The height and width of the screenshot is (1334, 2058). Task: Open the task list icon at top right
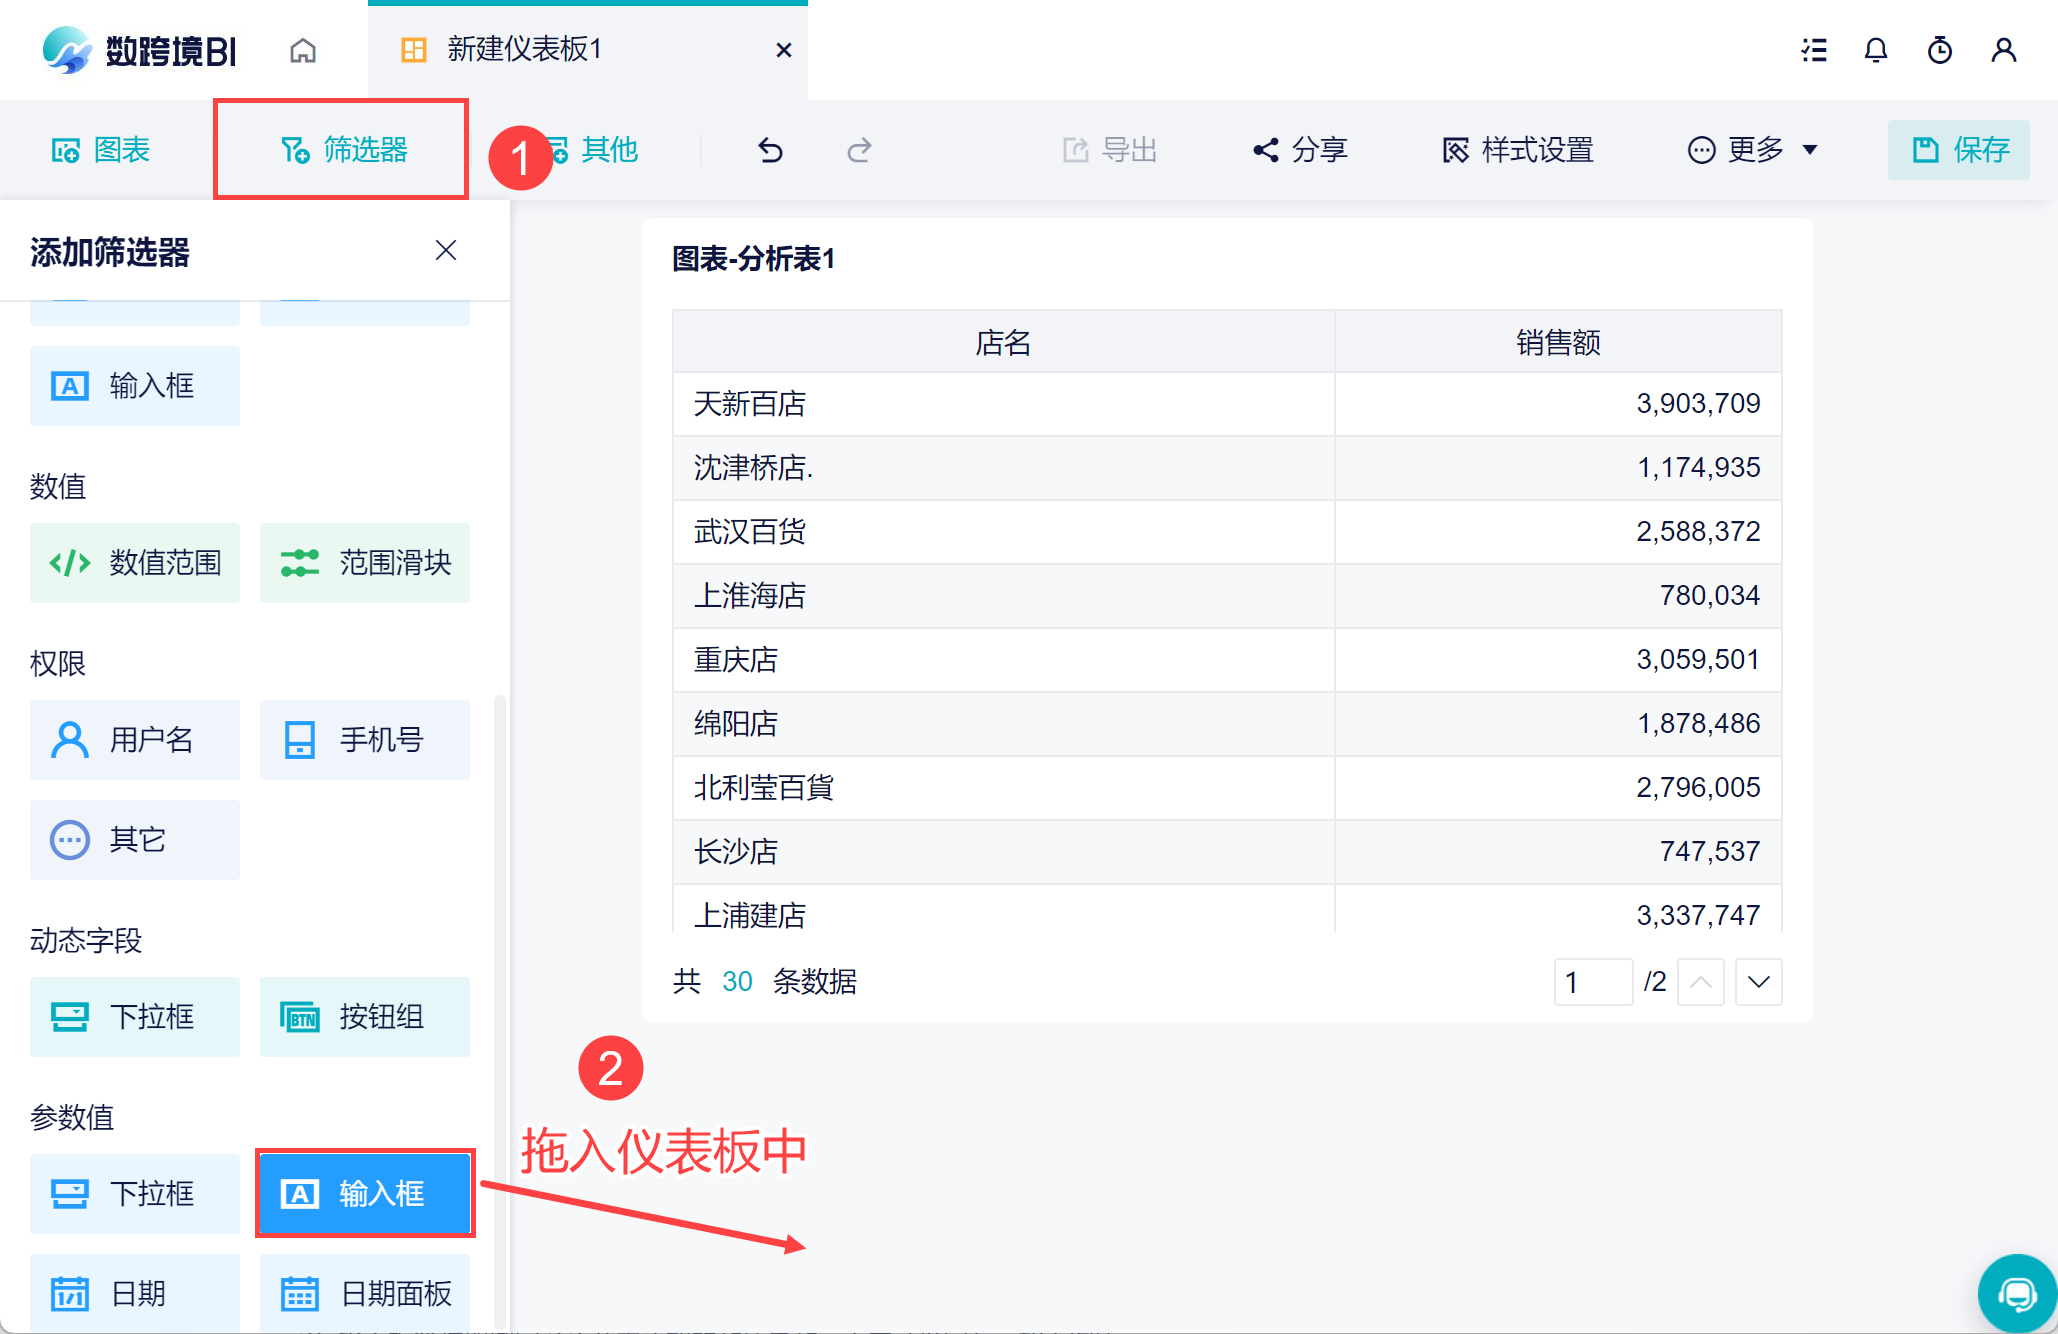click(1814, 50)
